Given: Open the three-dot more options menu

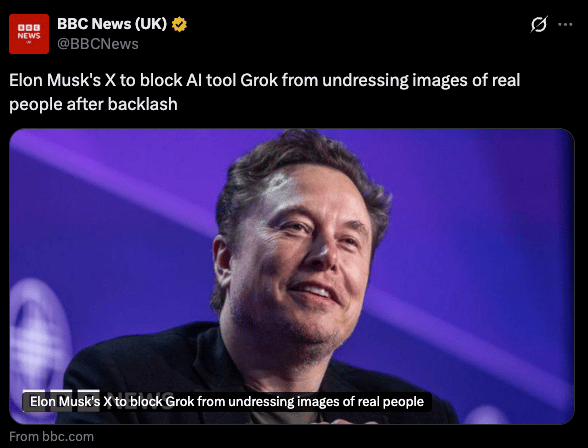Looking at the screenshot, I should (x=565, y=25).
